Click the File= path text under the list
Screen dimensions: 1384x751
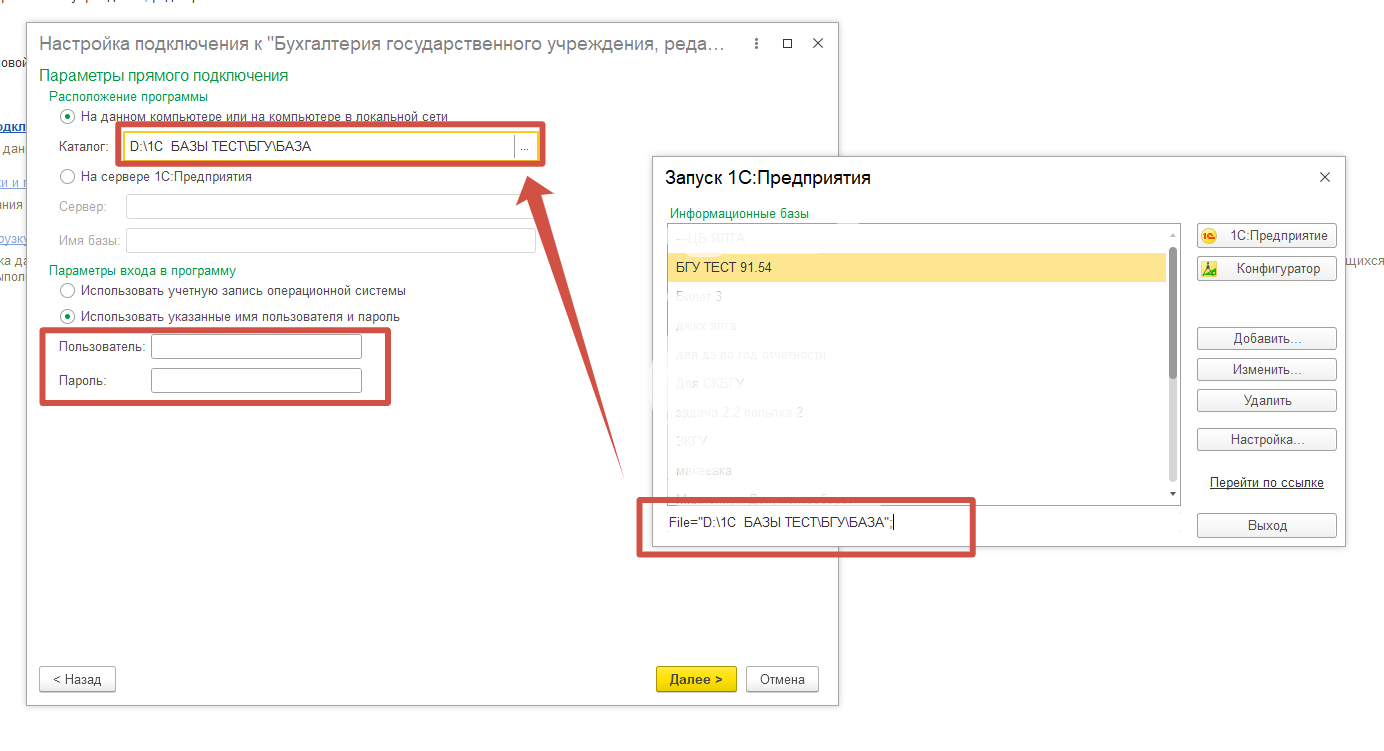780,522
